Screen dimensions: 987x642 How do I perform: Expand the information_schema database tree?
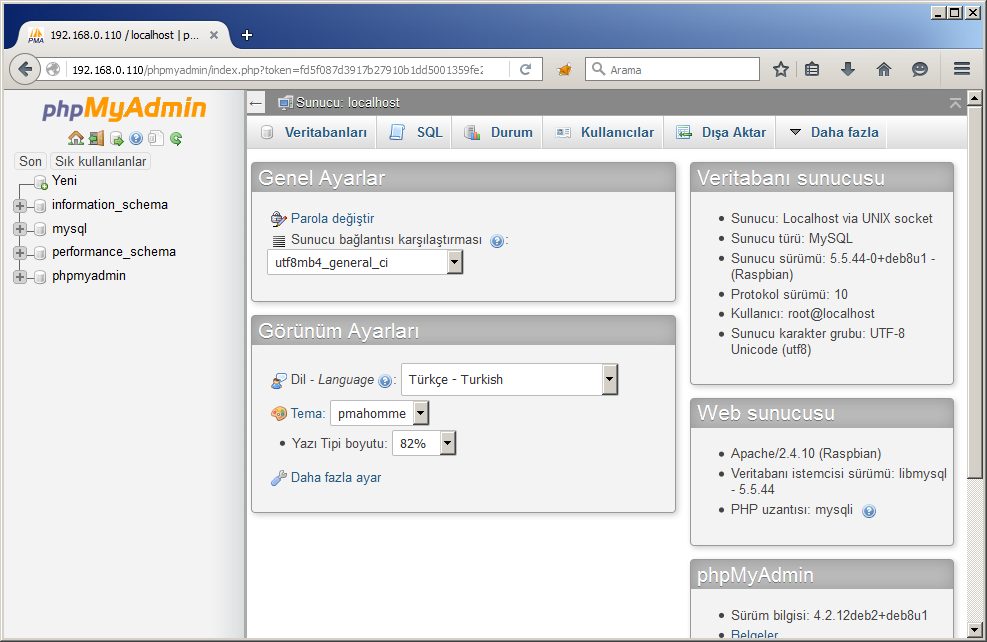(x=20, y=206)
